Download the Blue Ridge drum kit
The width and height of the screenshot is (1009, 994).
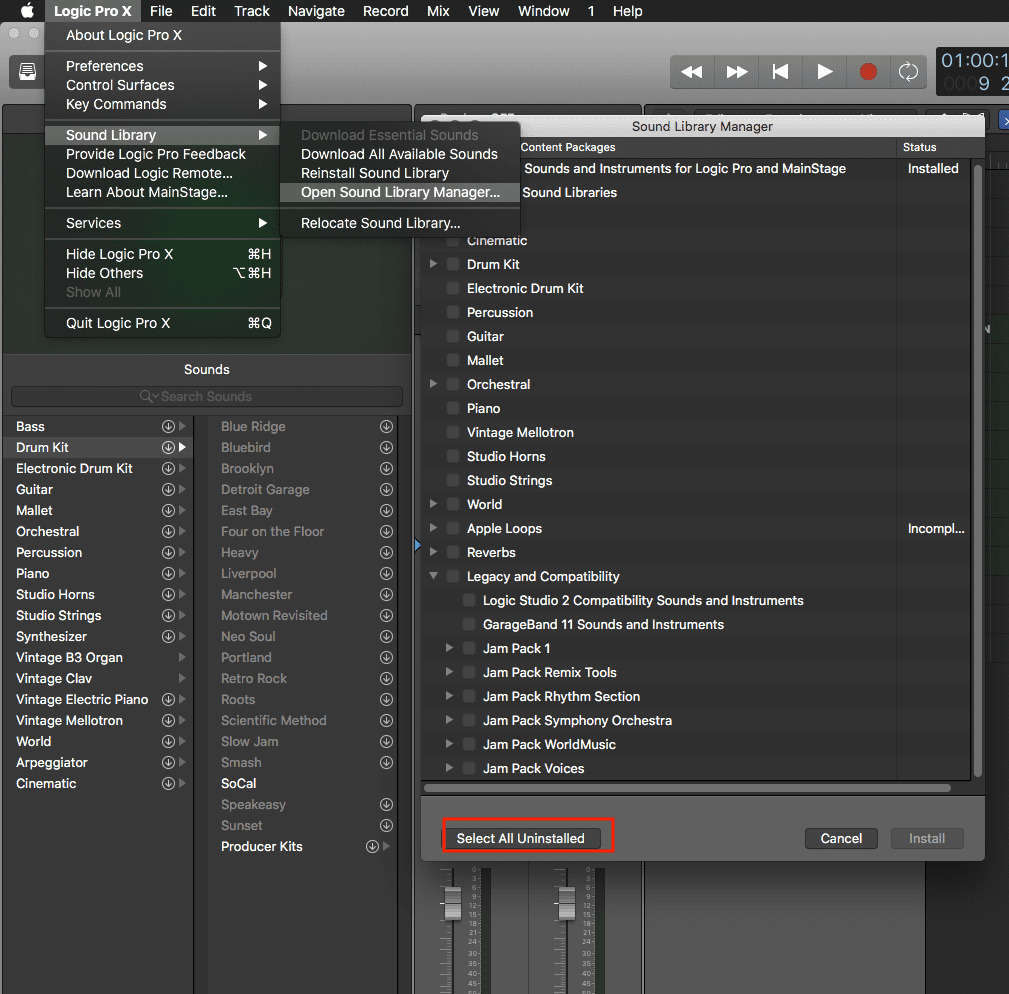tap(386, 426)
